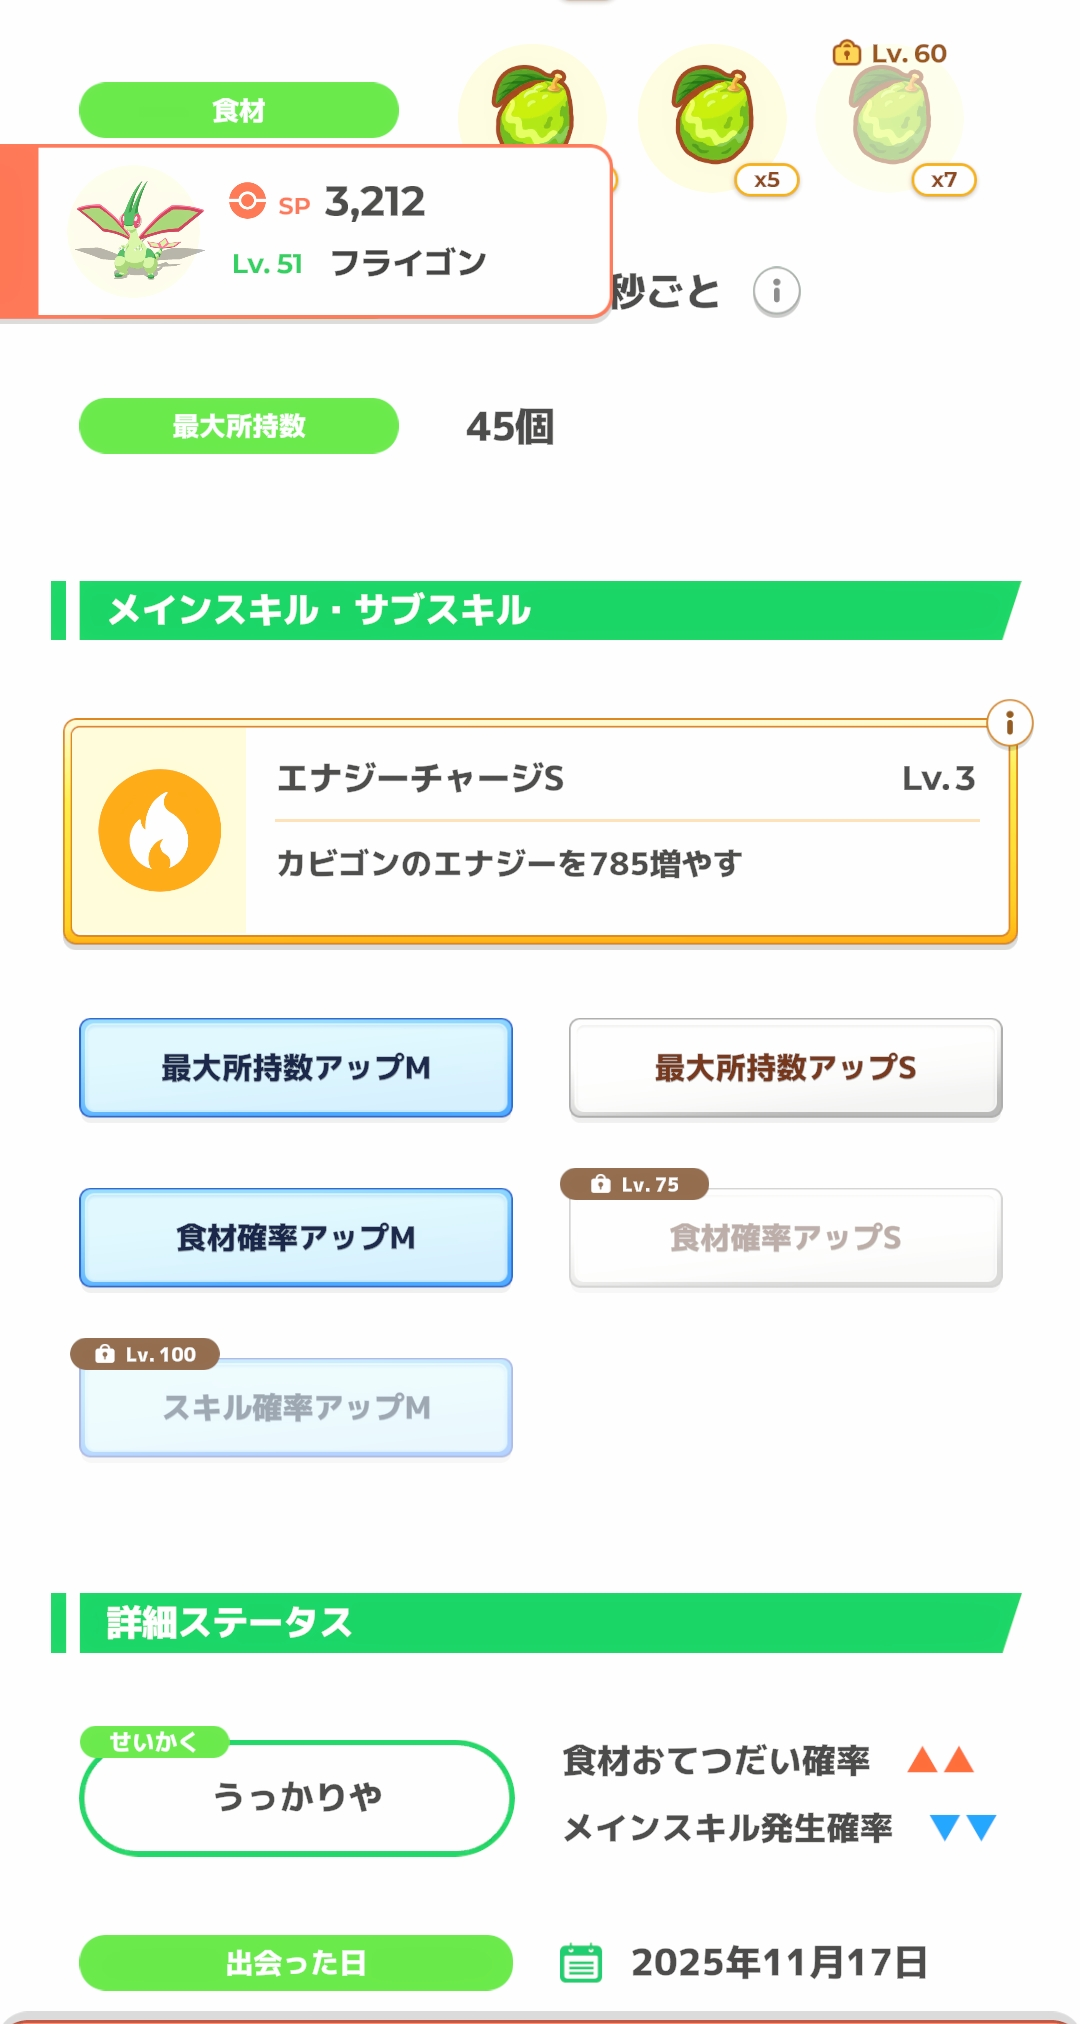Tap the locked スキル確率アップM sub skill
Screen dimensions: 1080x2024
click(x=296, y=1408)
